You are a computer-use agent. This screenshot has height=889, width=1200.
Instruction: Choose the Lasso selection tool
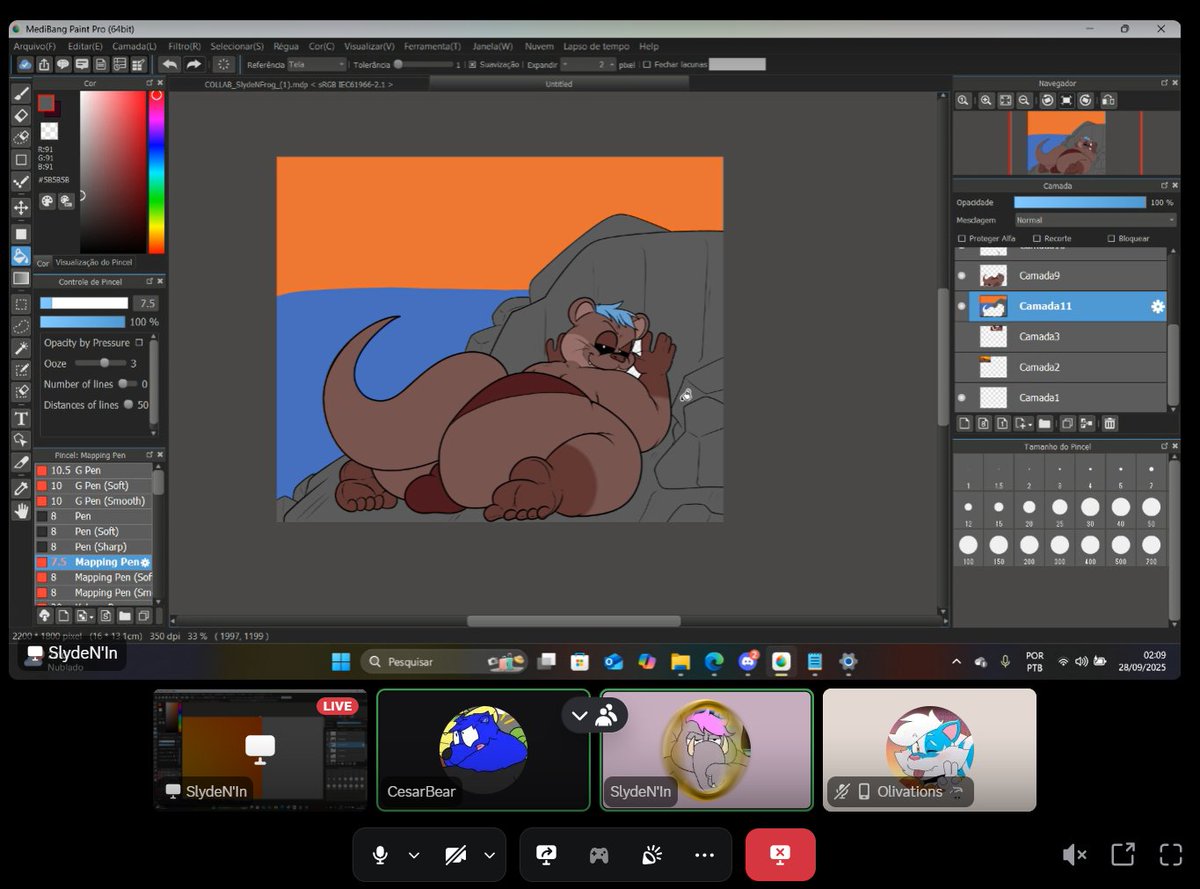click(20, 326)
